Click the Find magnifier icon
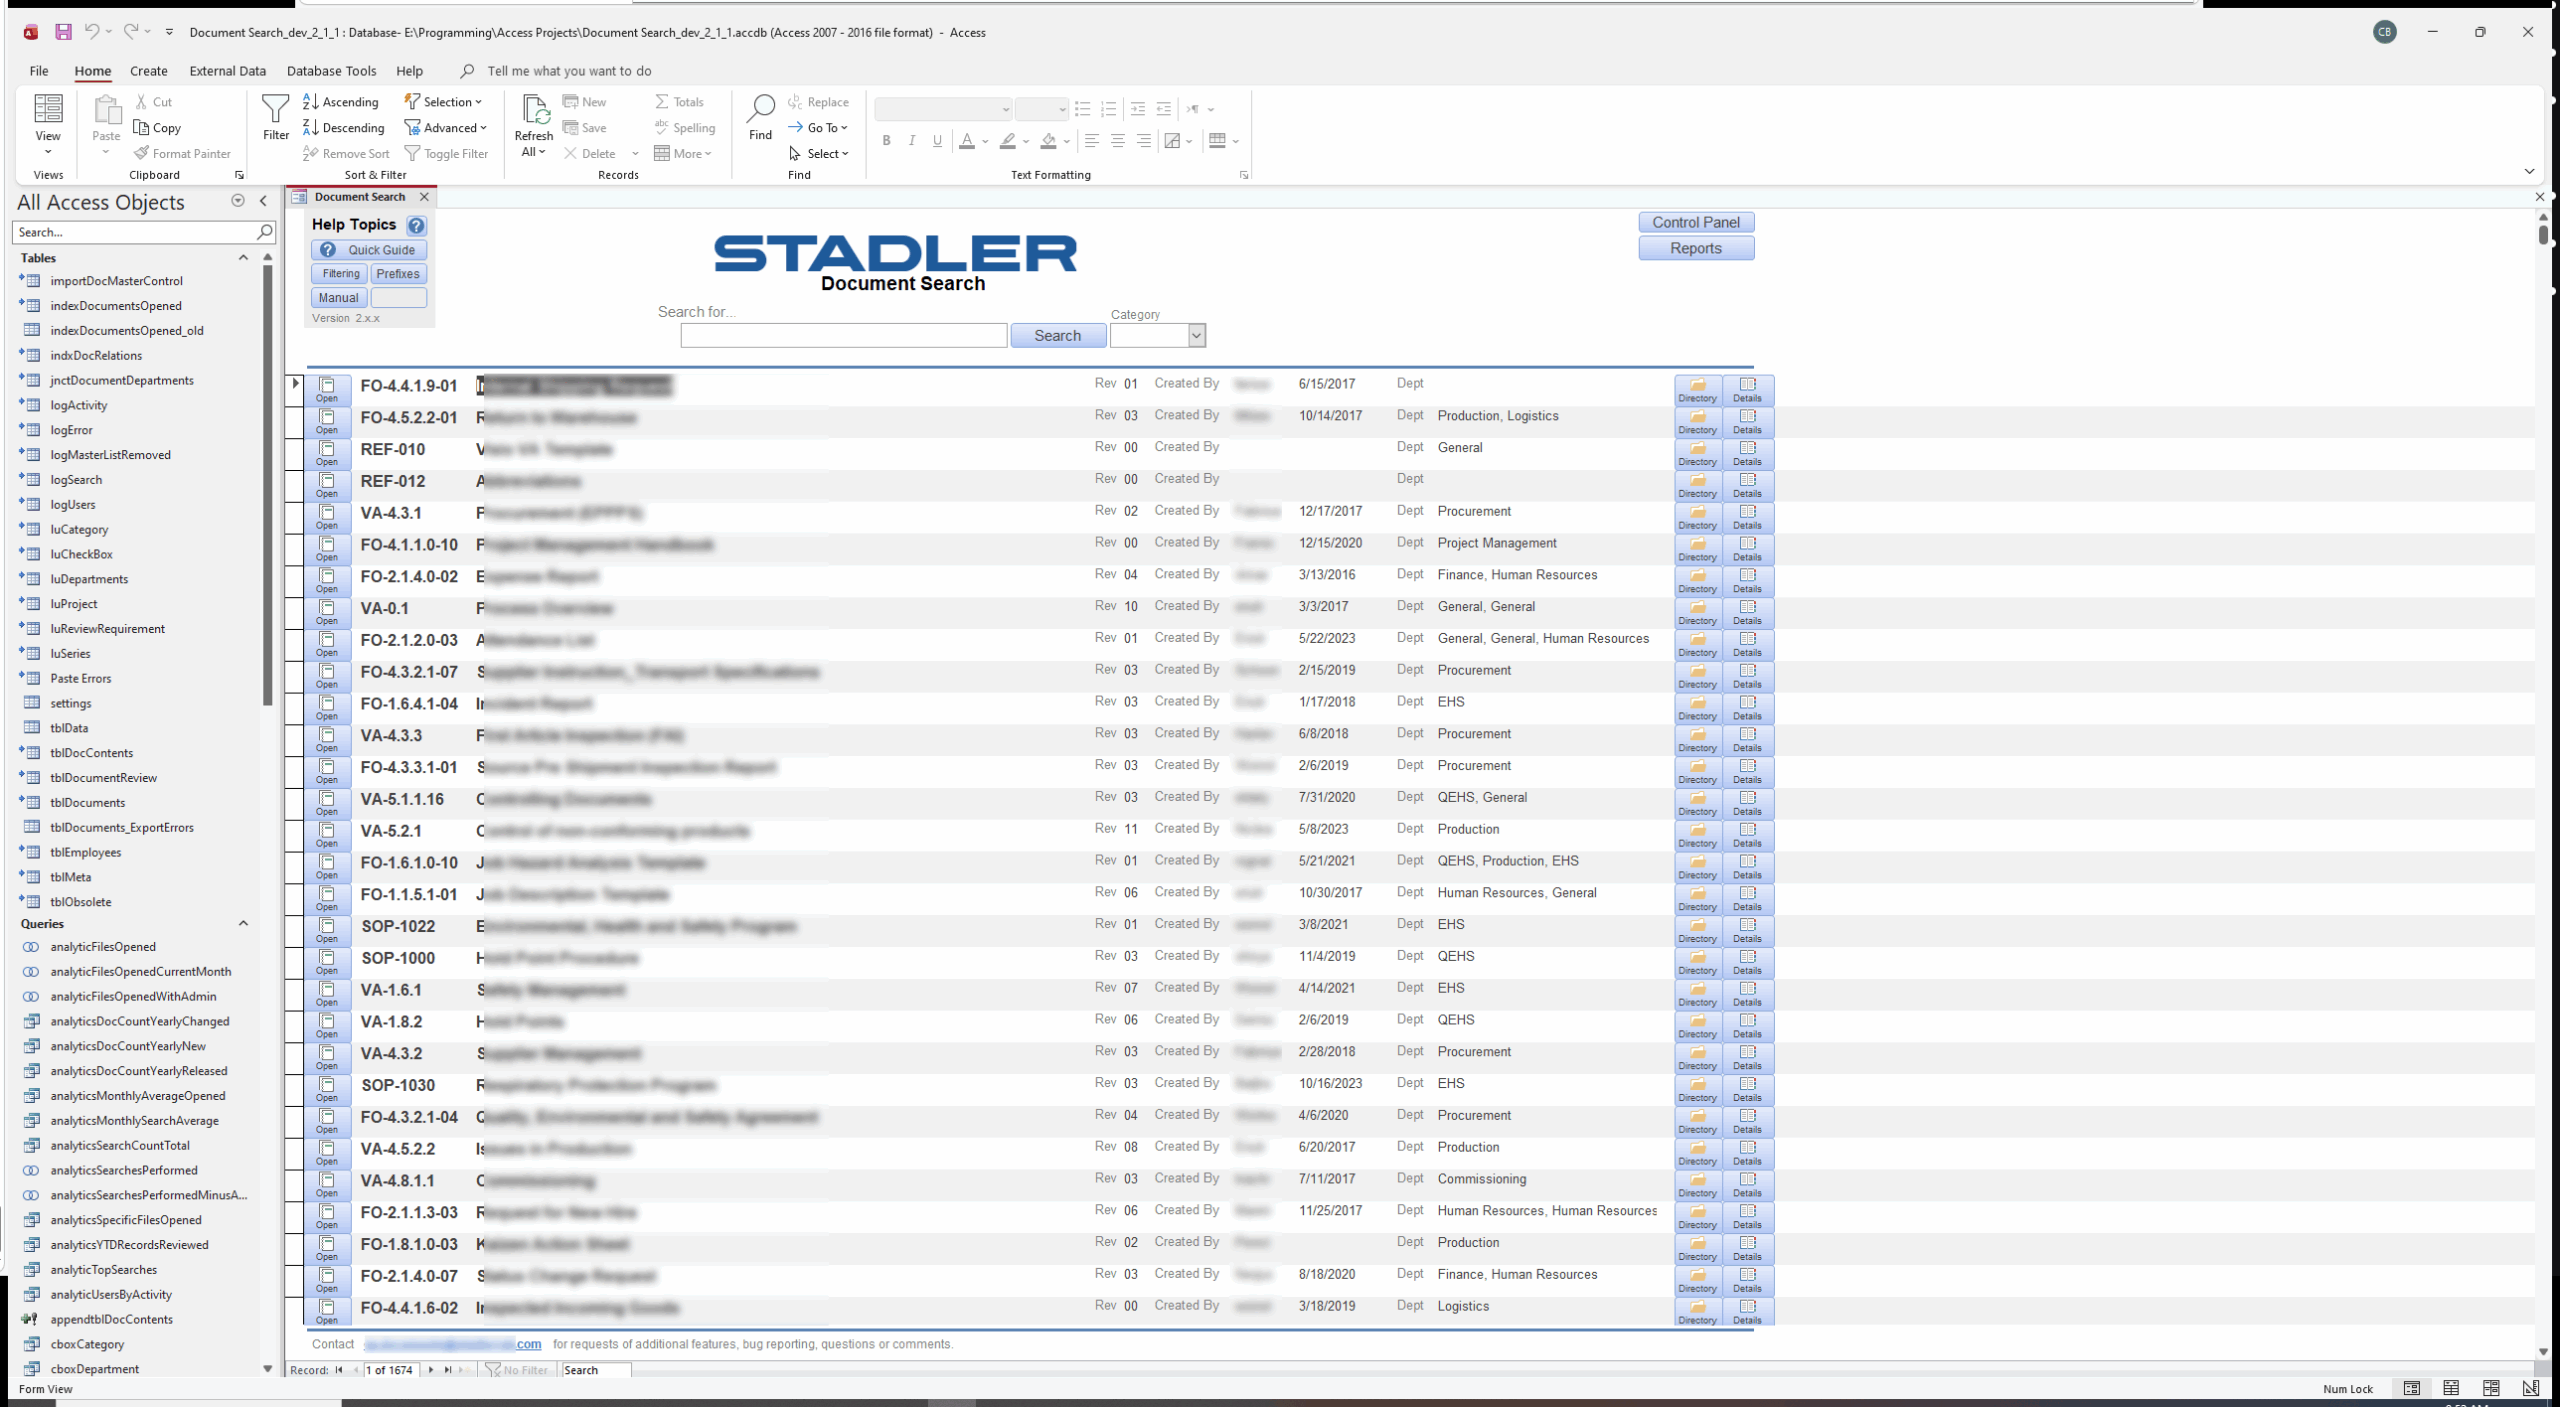Viewport: 2560px width, 1407px height. [760, 108]
